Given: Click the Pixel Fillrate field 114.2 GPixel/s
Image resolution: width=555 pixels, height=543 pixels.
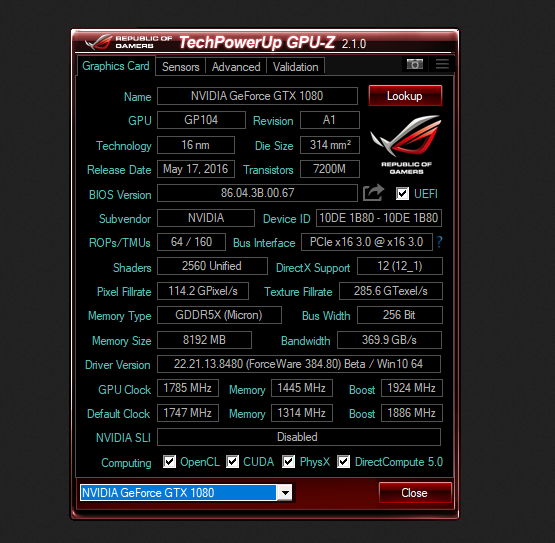Looking at the screenshot, I should coord(202,291).
